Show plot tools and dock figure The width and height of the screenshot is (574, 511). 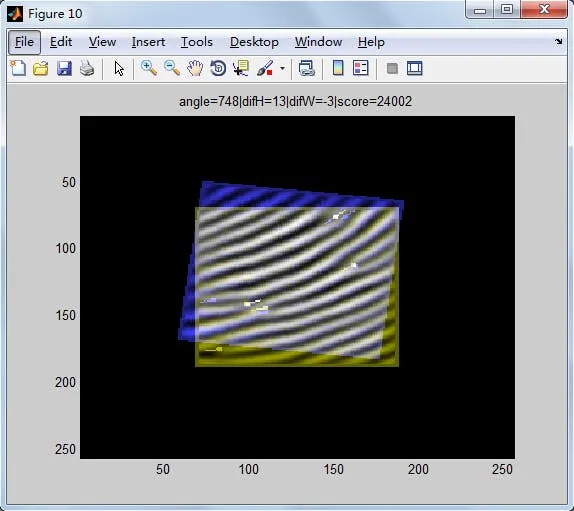click(415, 68)
